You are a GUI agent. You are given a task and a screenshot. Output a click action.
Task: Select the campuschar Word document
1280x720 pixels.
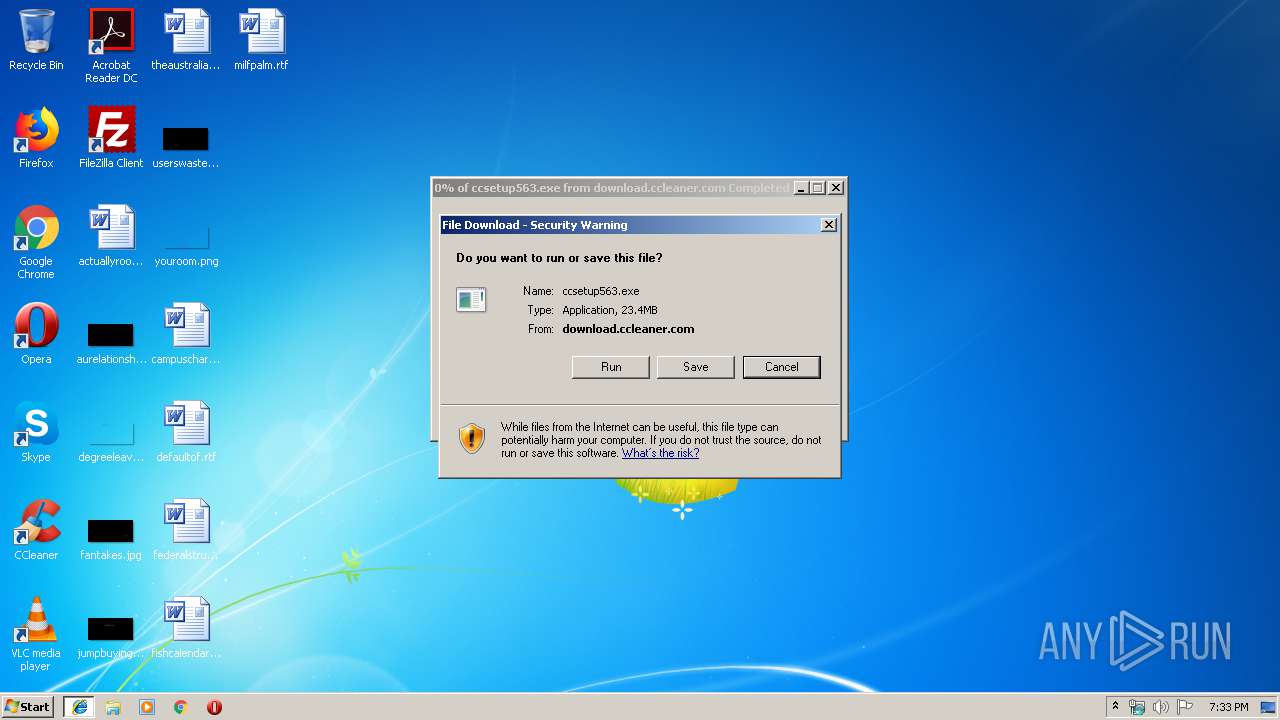(186, 334)
